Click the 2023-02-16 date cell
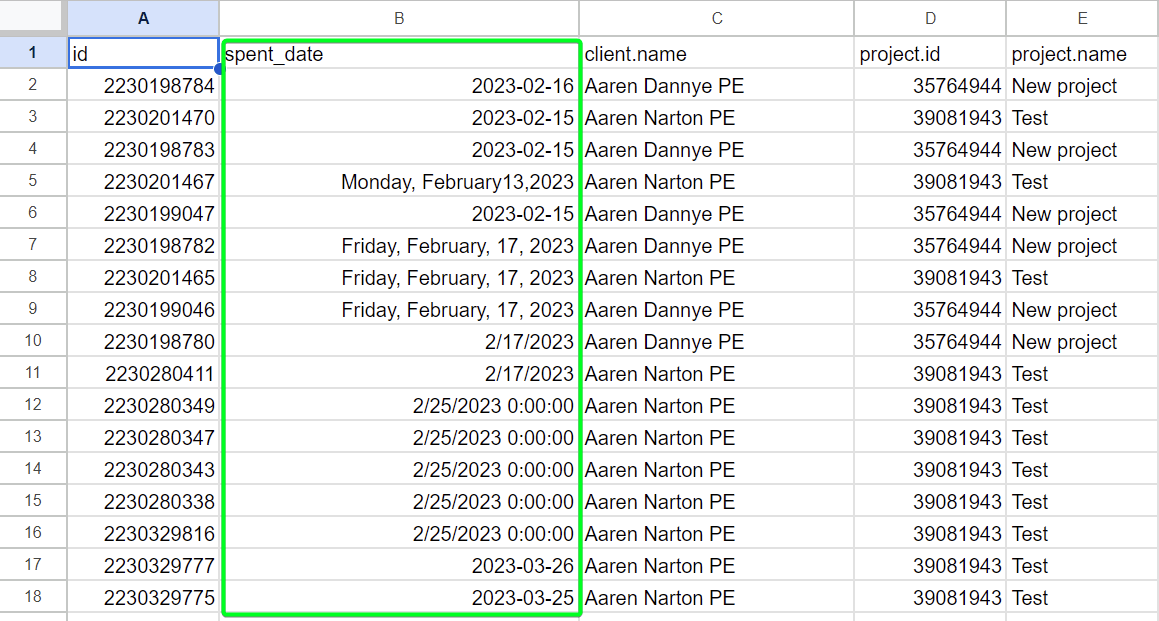This screenshot has width=1159, height=621. [400, 86]
